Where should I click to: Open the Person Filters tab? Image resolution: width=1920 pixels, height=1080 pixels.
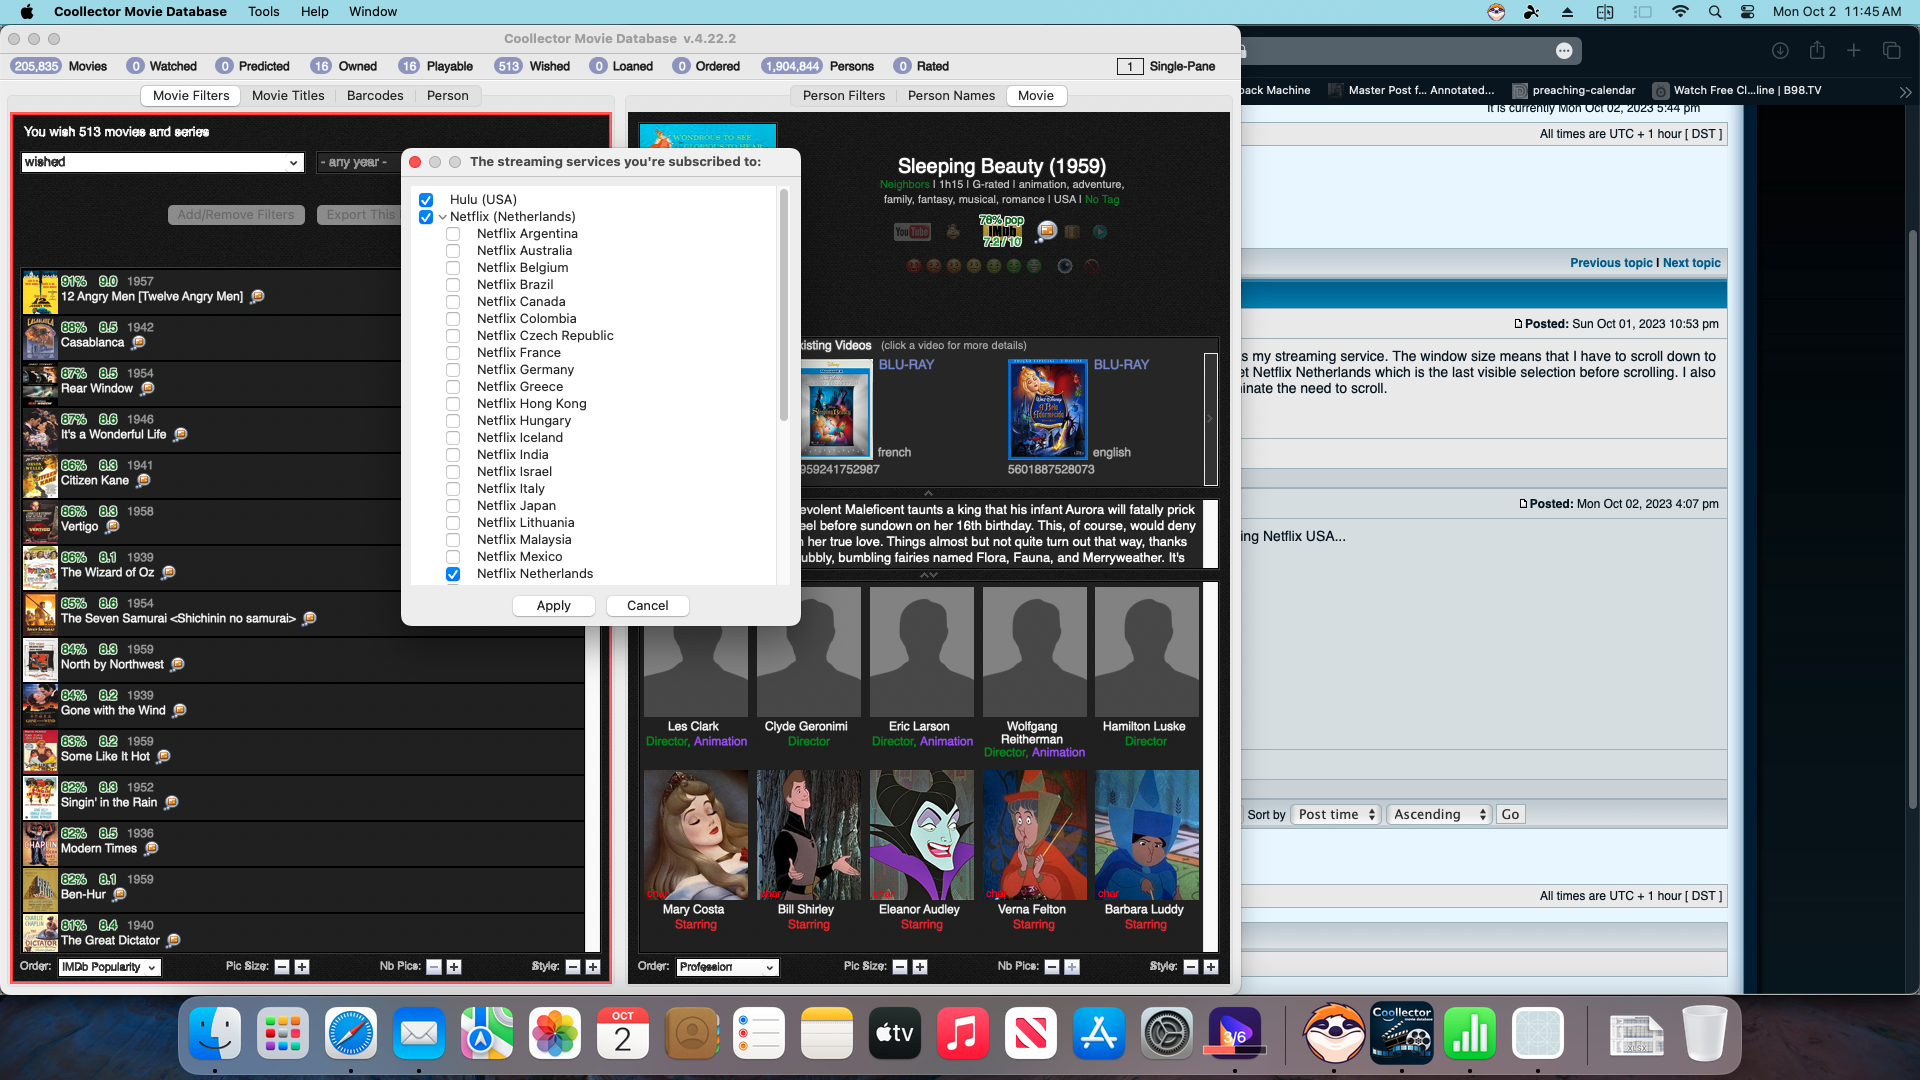point(844,96)
